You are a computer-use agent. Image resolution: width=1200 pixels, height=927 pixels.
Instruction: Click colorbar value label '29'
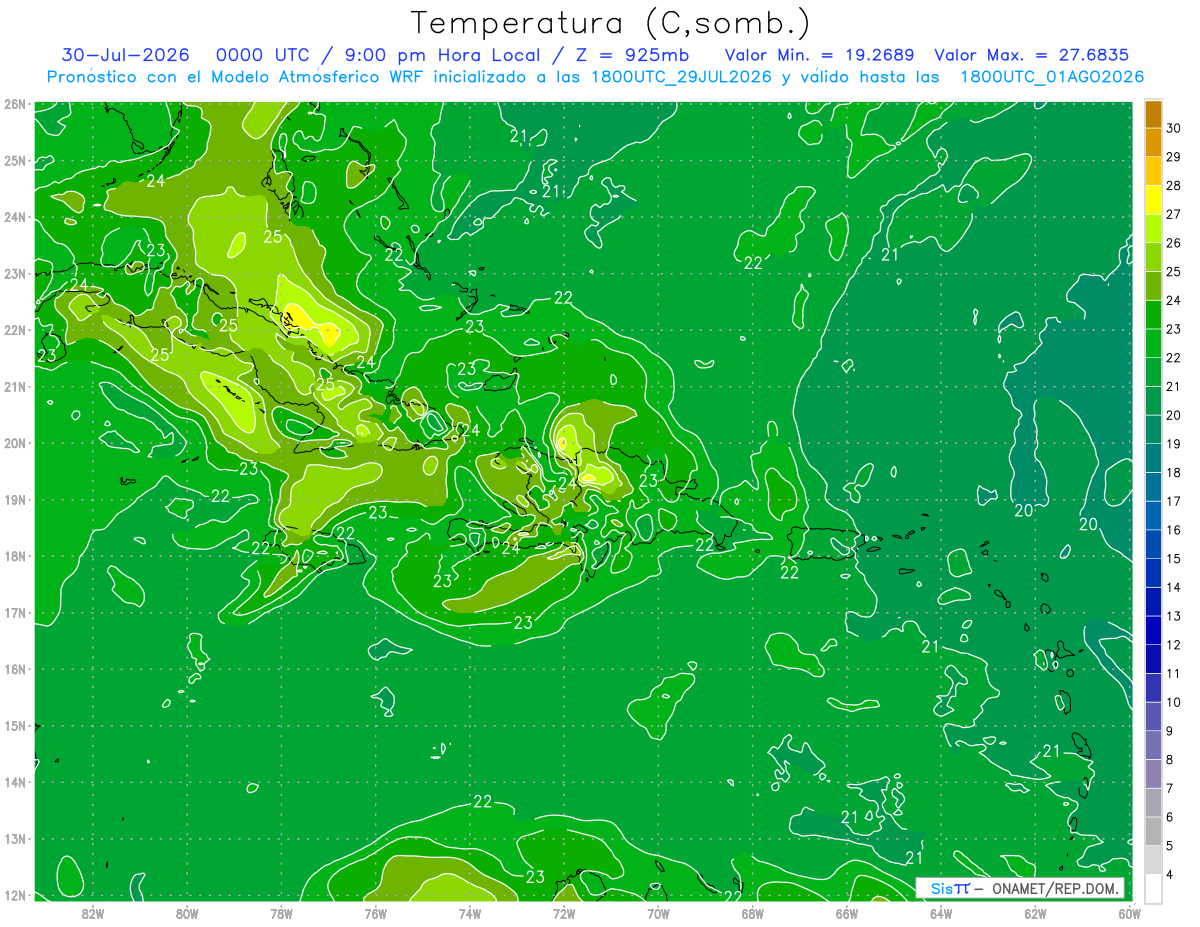(1174, 157)
